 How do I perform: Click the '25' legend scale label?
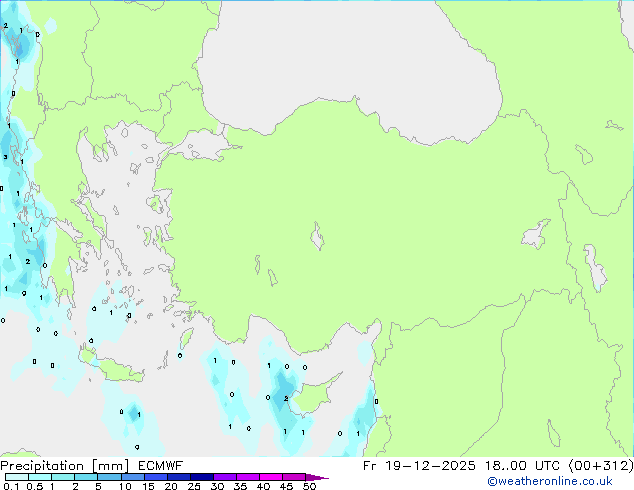194,486
